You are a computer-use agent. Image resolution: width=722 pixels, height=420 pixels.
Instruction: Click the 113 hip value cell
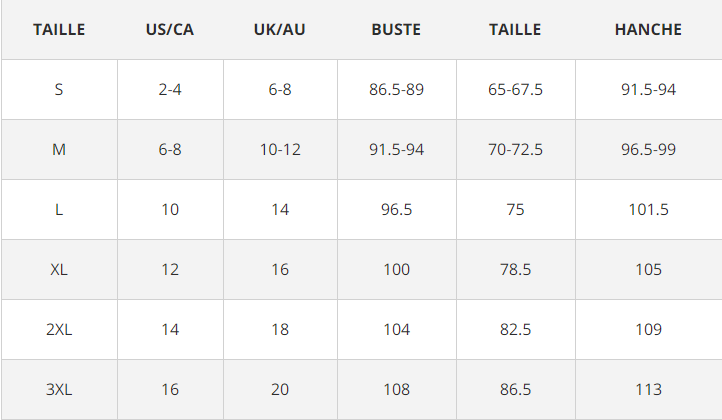648,390
